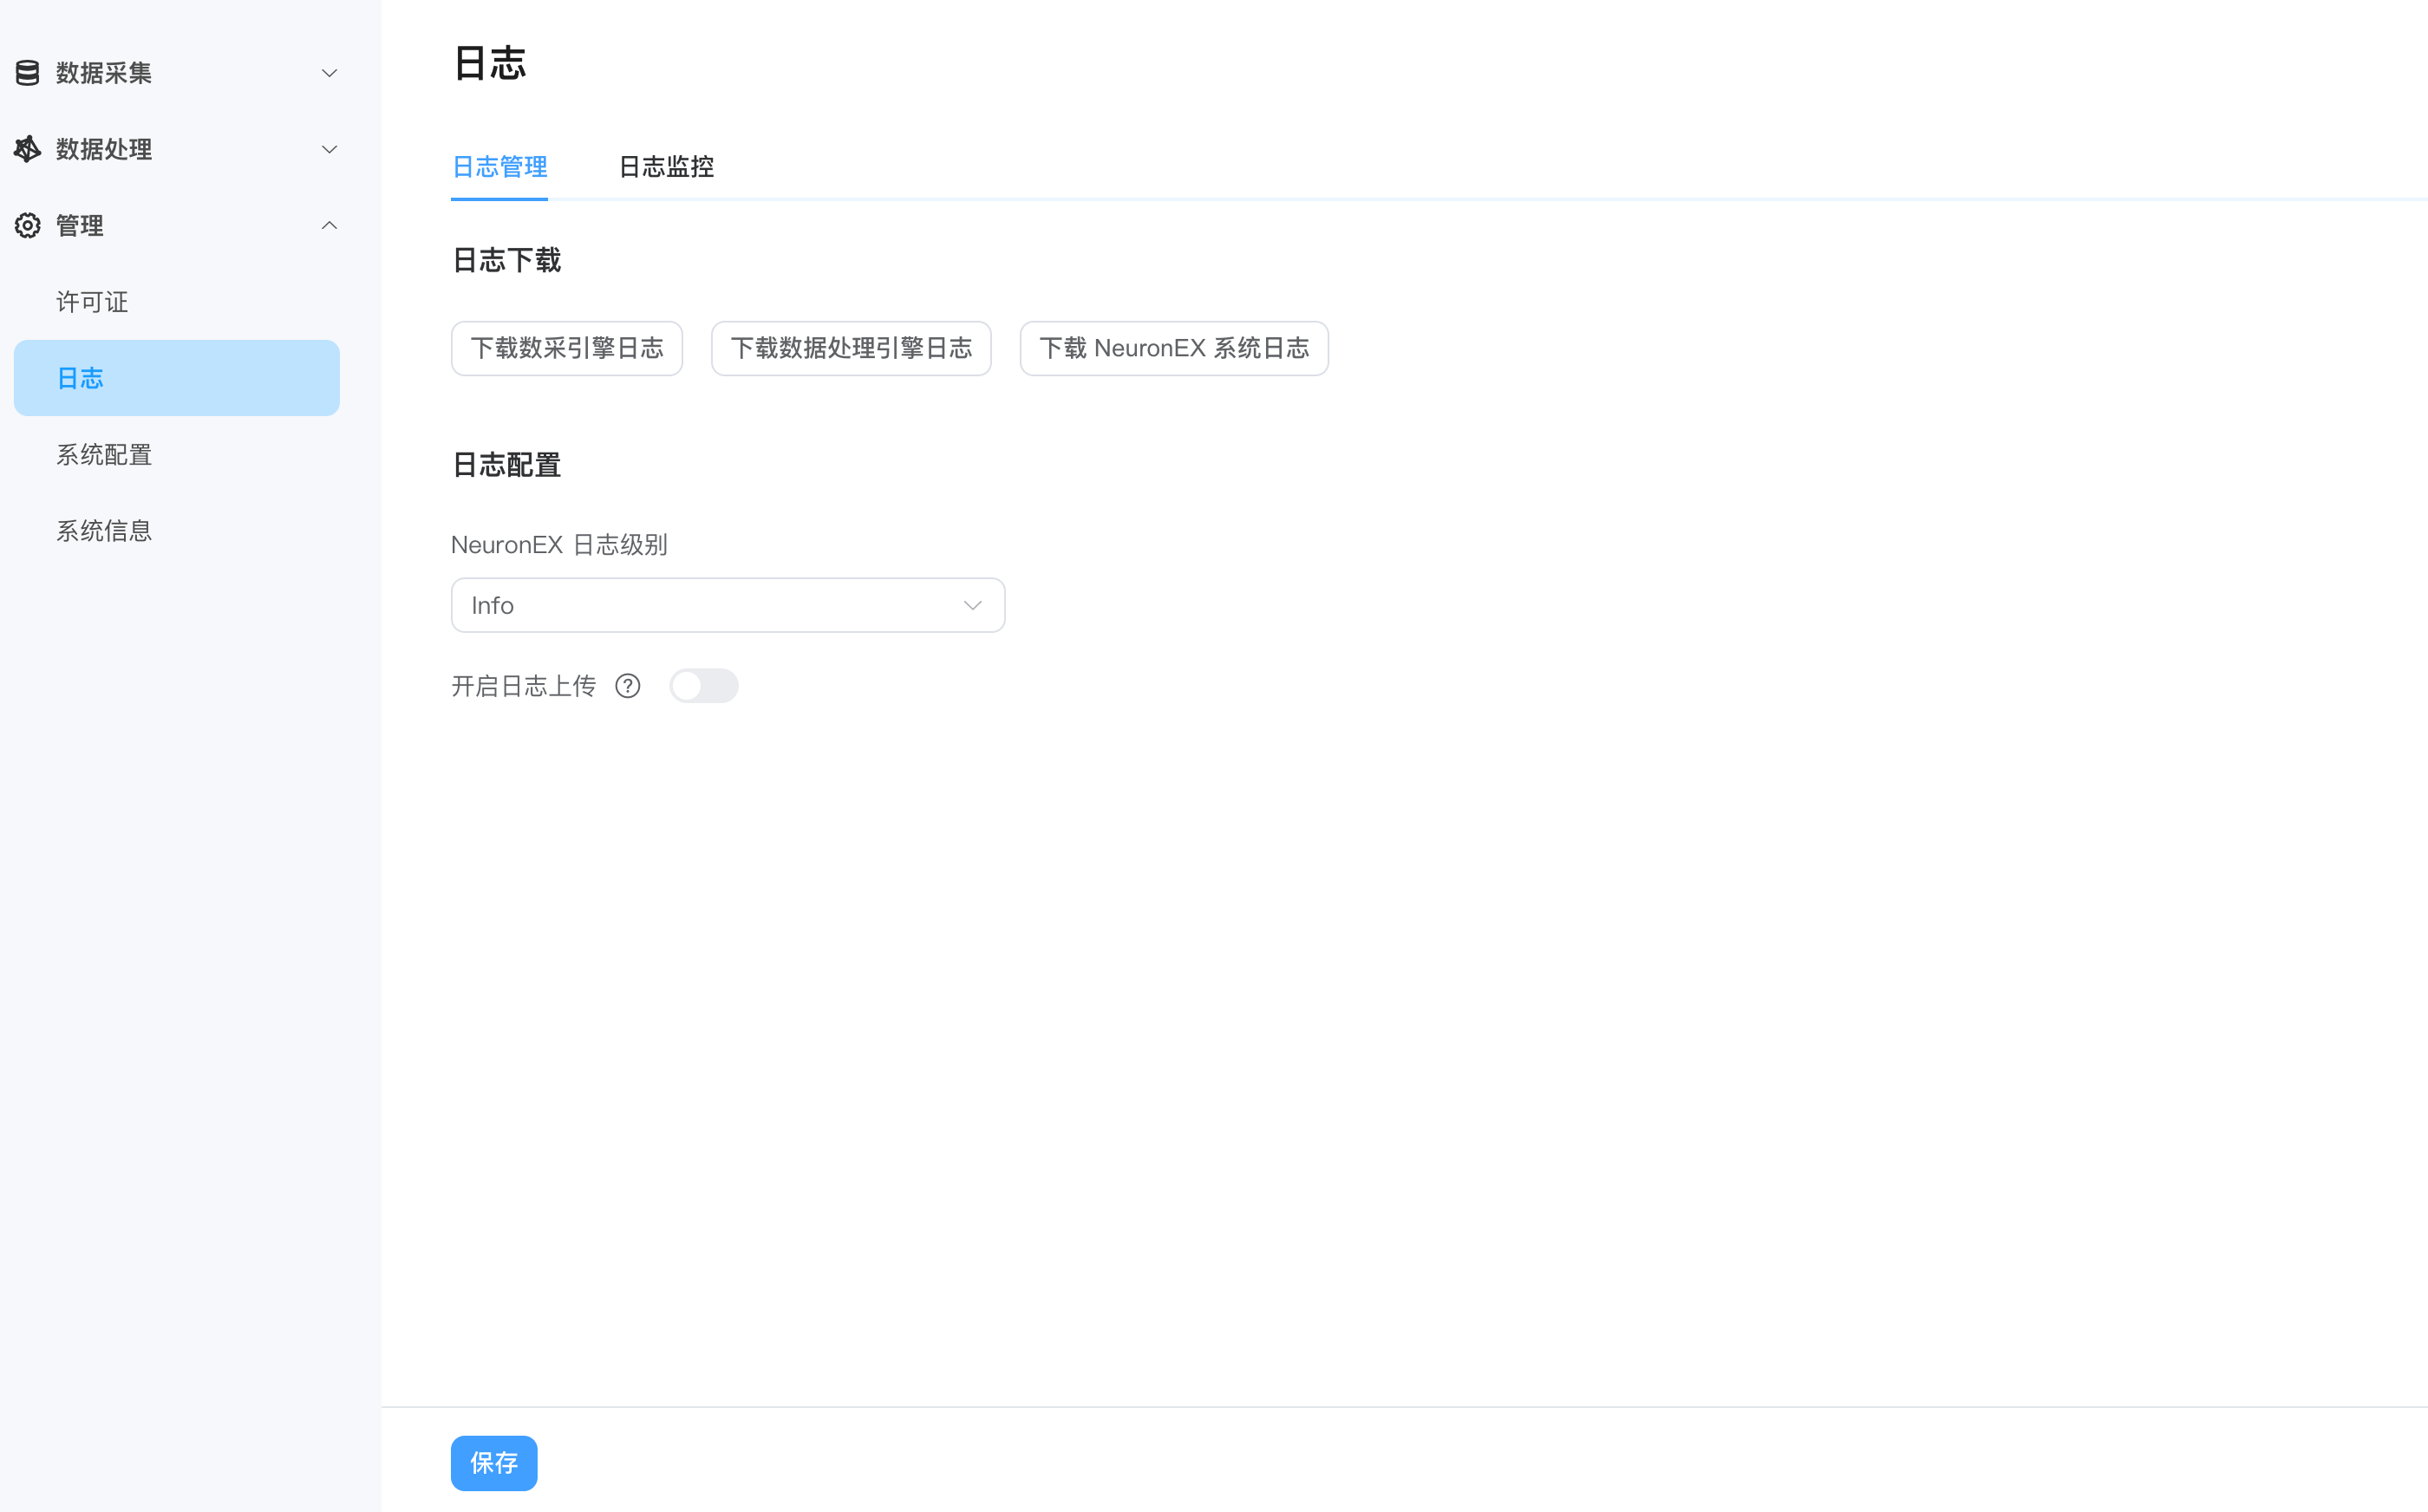2428x1512 pixels.
Task: Collapse the 管理 menu chevron
Action: pyautogui.click(x=329, y=226)
